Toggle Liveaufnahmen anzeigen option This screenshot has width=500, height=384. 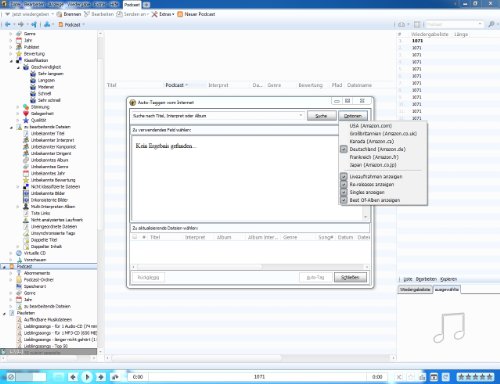coord(376,177)
